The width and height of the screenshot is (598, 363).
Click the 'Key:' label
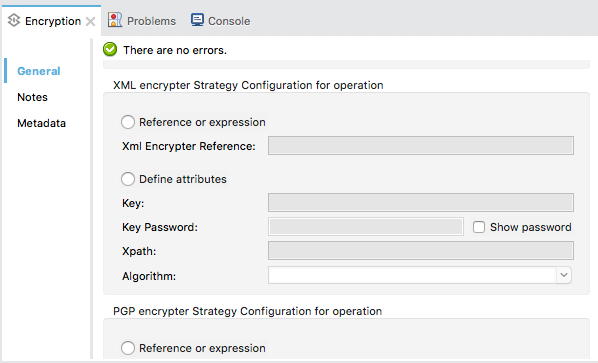point(133,203)
